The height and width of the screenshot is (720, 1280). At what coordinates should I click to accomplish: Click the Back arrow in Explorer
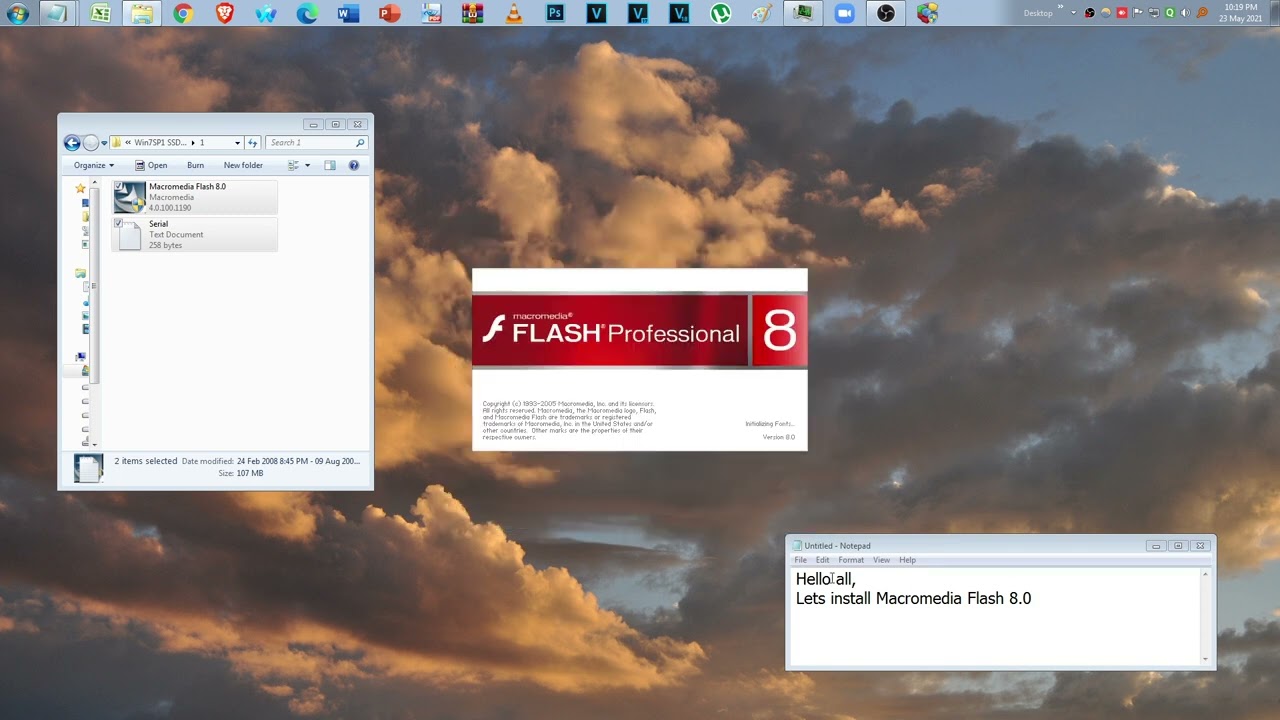pyautogui.click(x=72, y=143)
